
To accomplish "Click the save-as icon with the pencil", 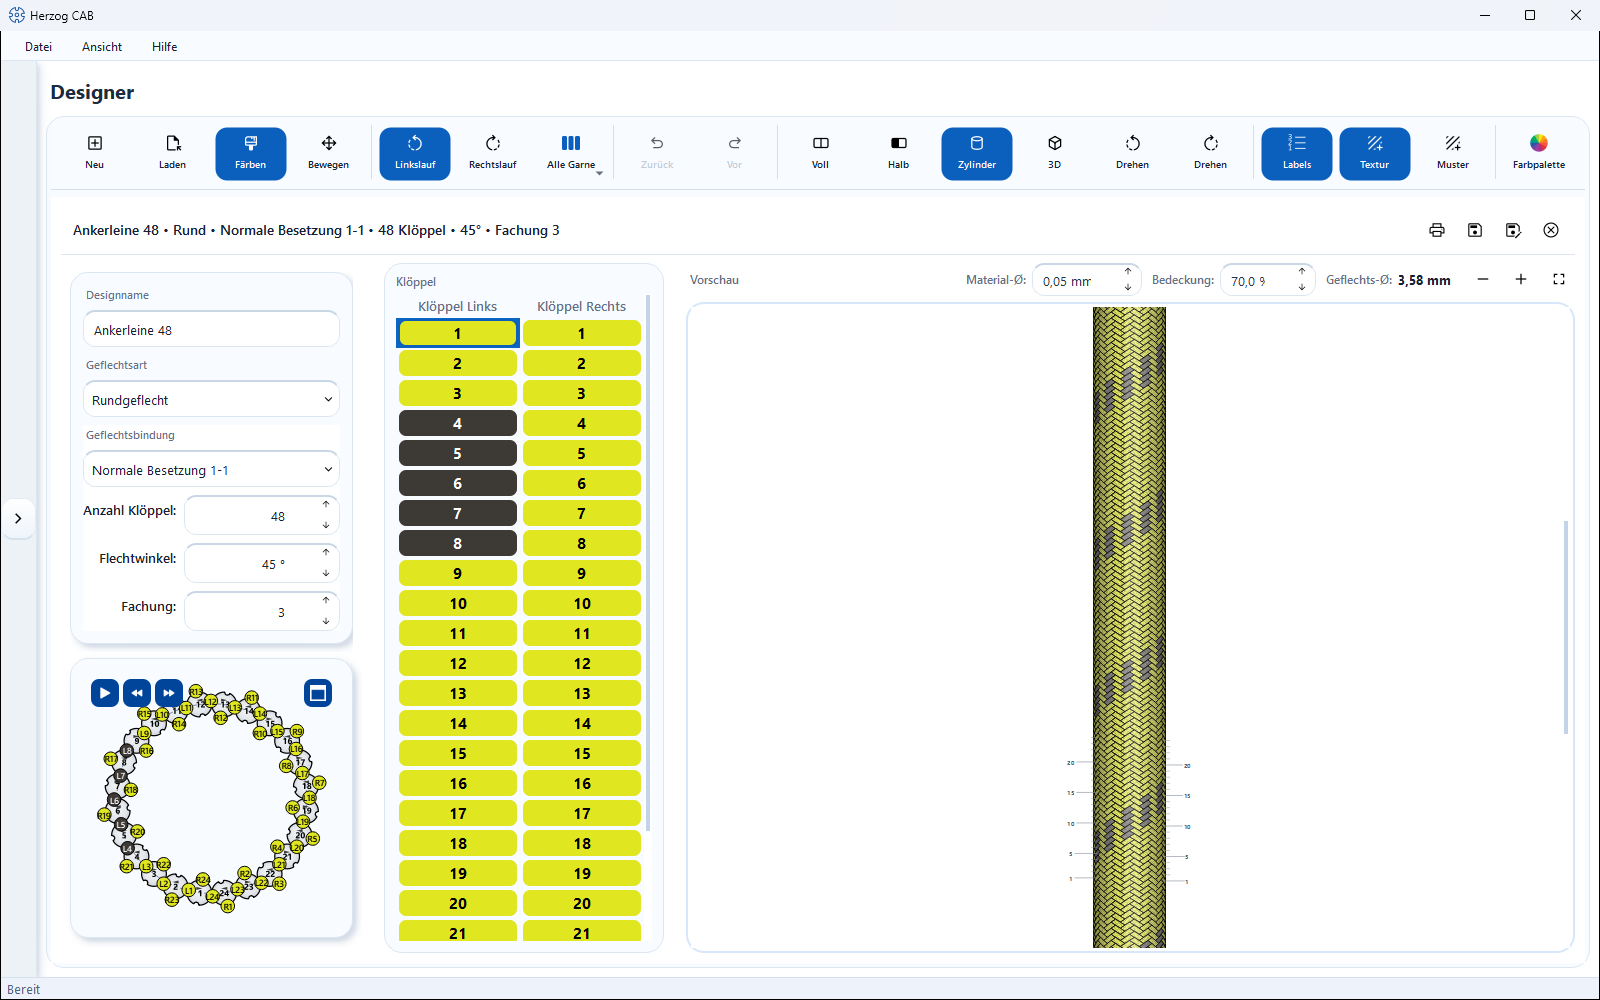I will pos(1513,230).
